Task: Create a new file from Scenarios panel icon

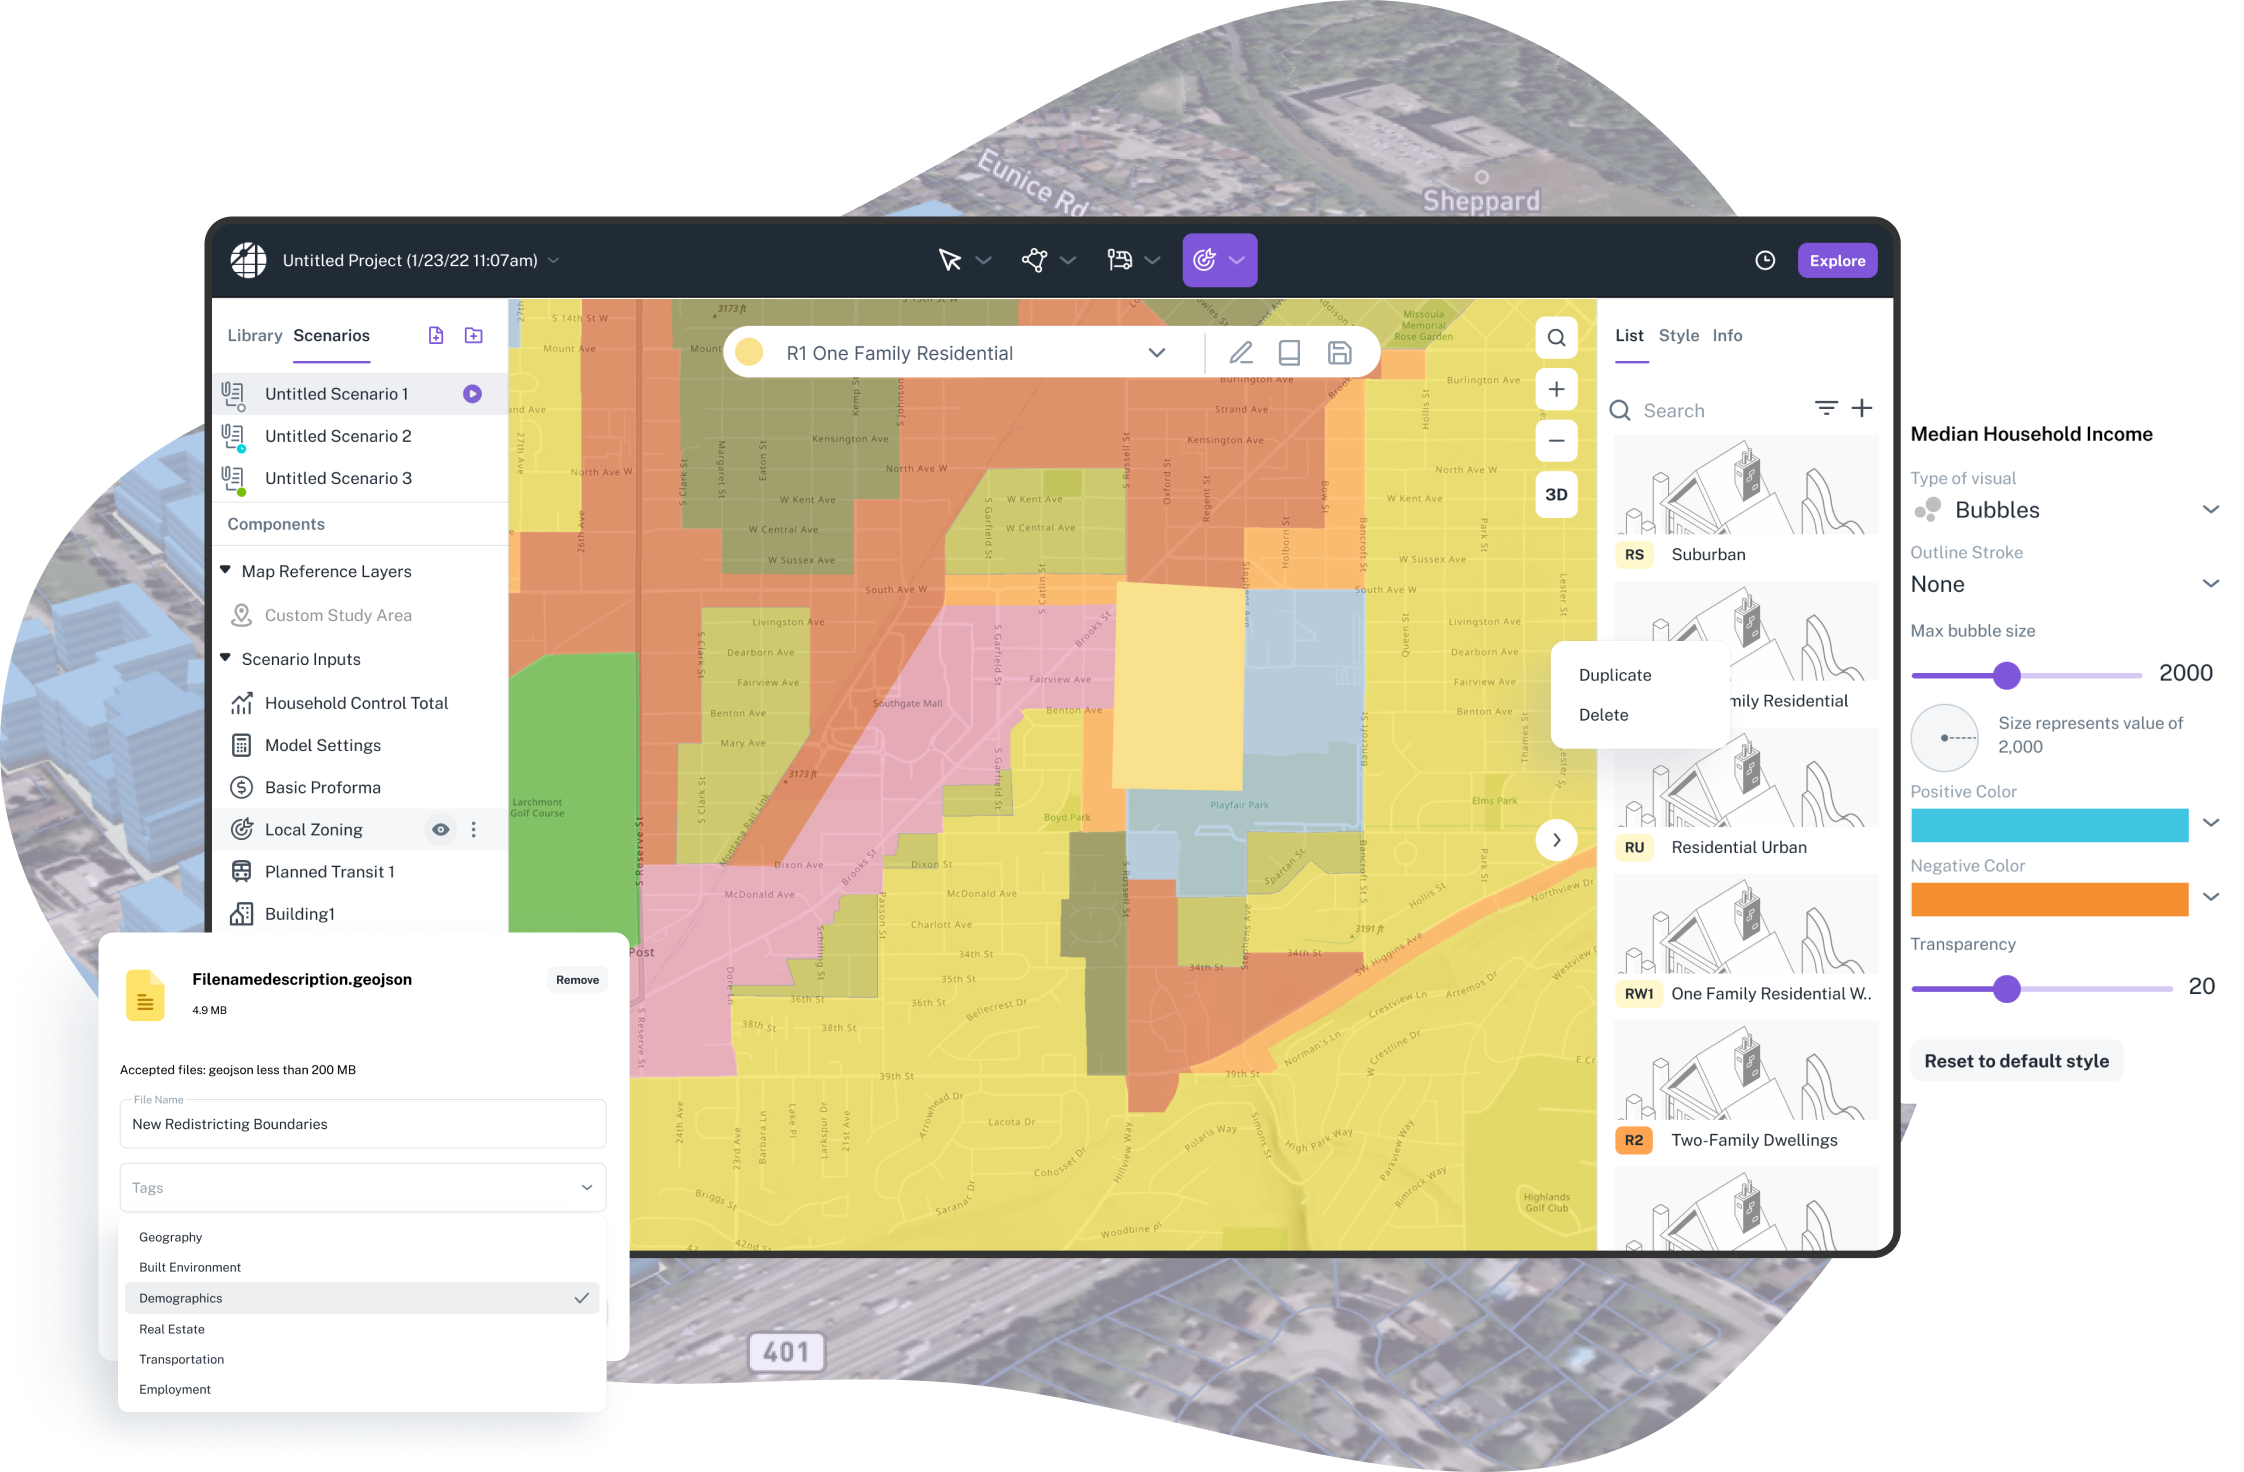Action: tap(437, 335)
